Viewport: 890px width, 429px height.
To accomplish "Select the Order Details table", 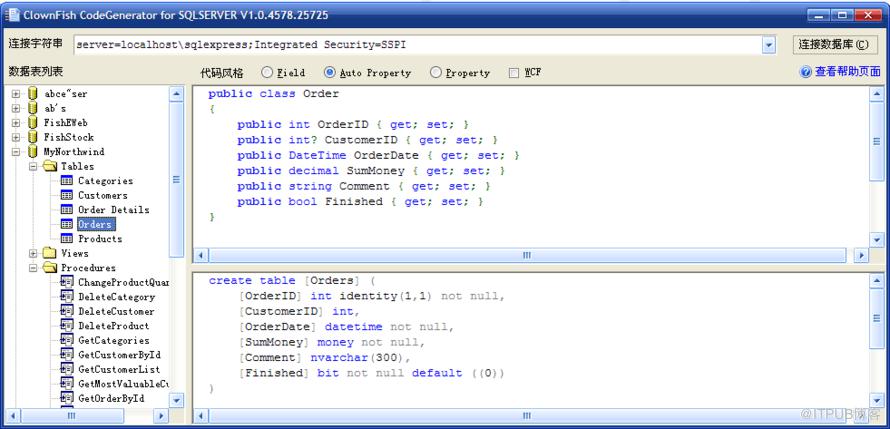I will click(x=114, y=209).
